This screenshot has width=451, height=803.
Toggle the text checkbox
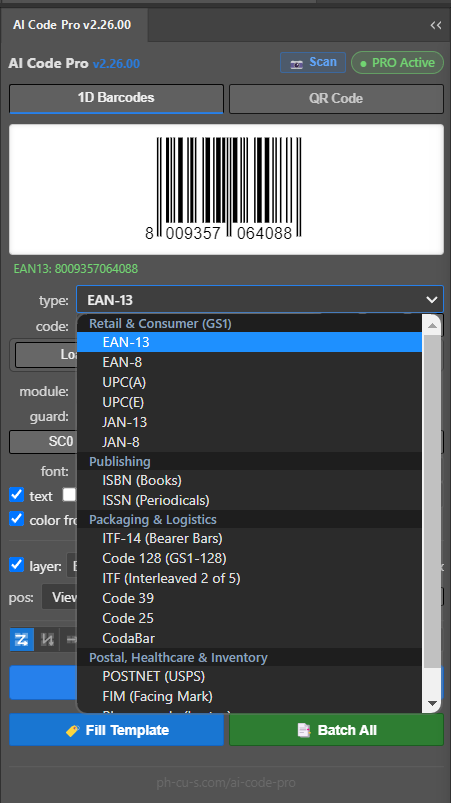pos(16,495)
